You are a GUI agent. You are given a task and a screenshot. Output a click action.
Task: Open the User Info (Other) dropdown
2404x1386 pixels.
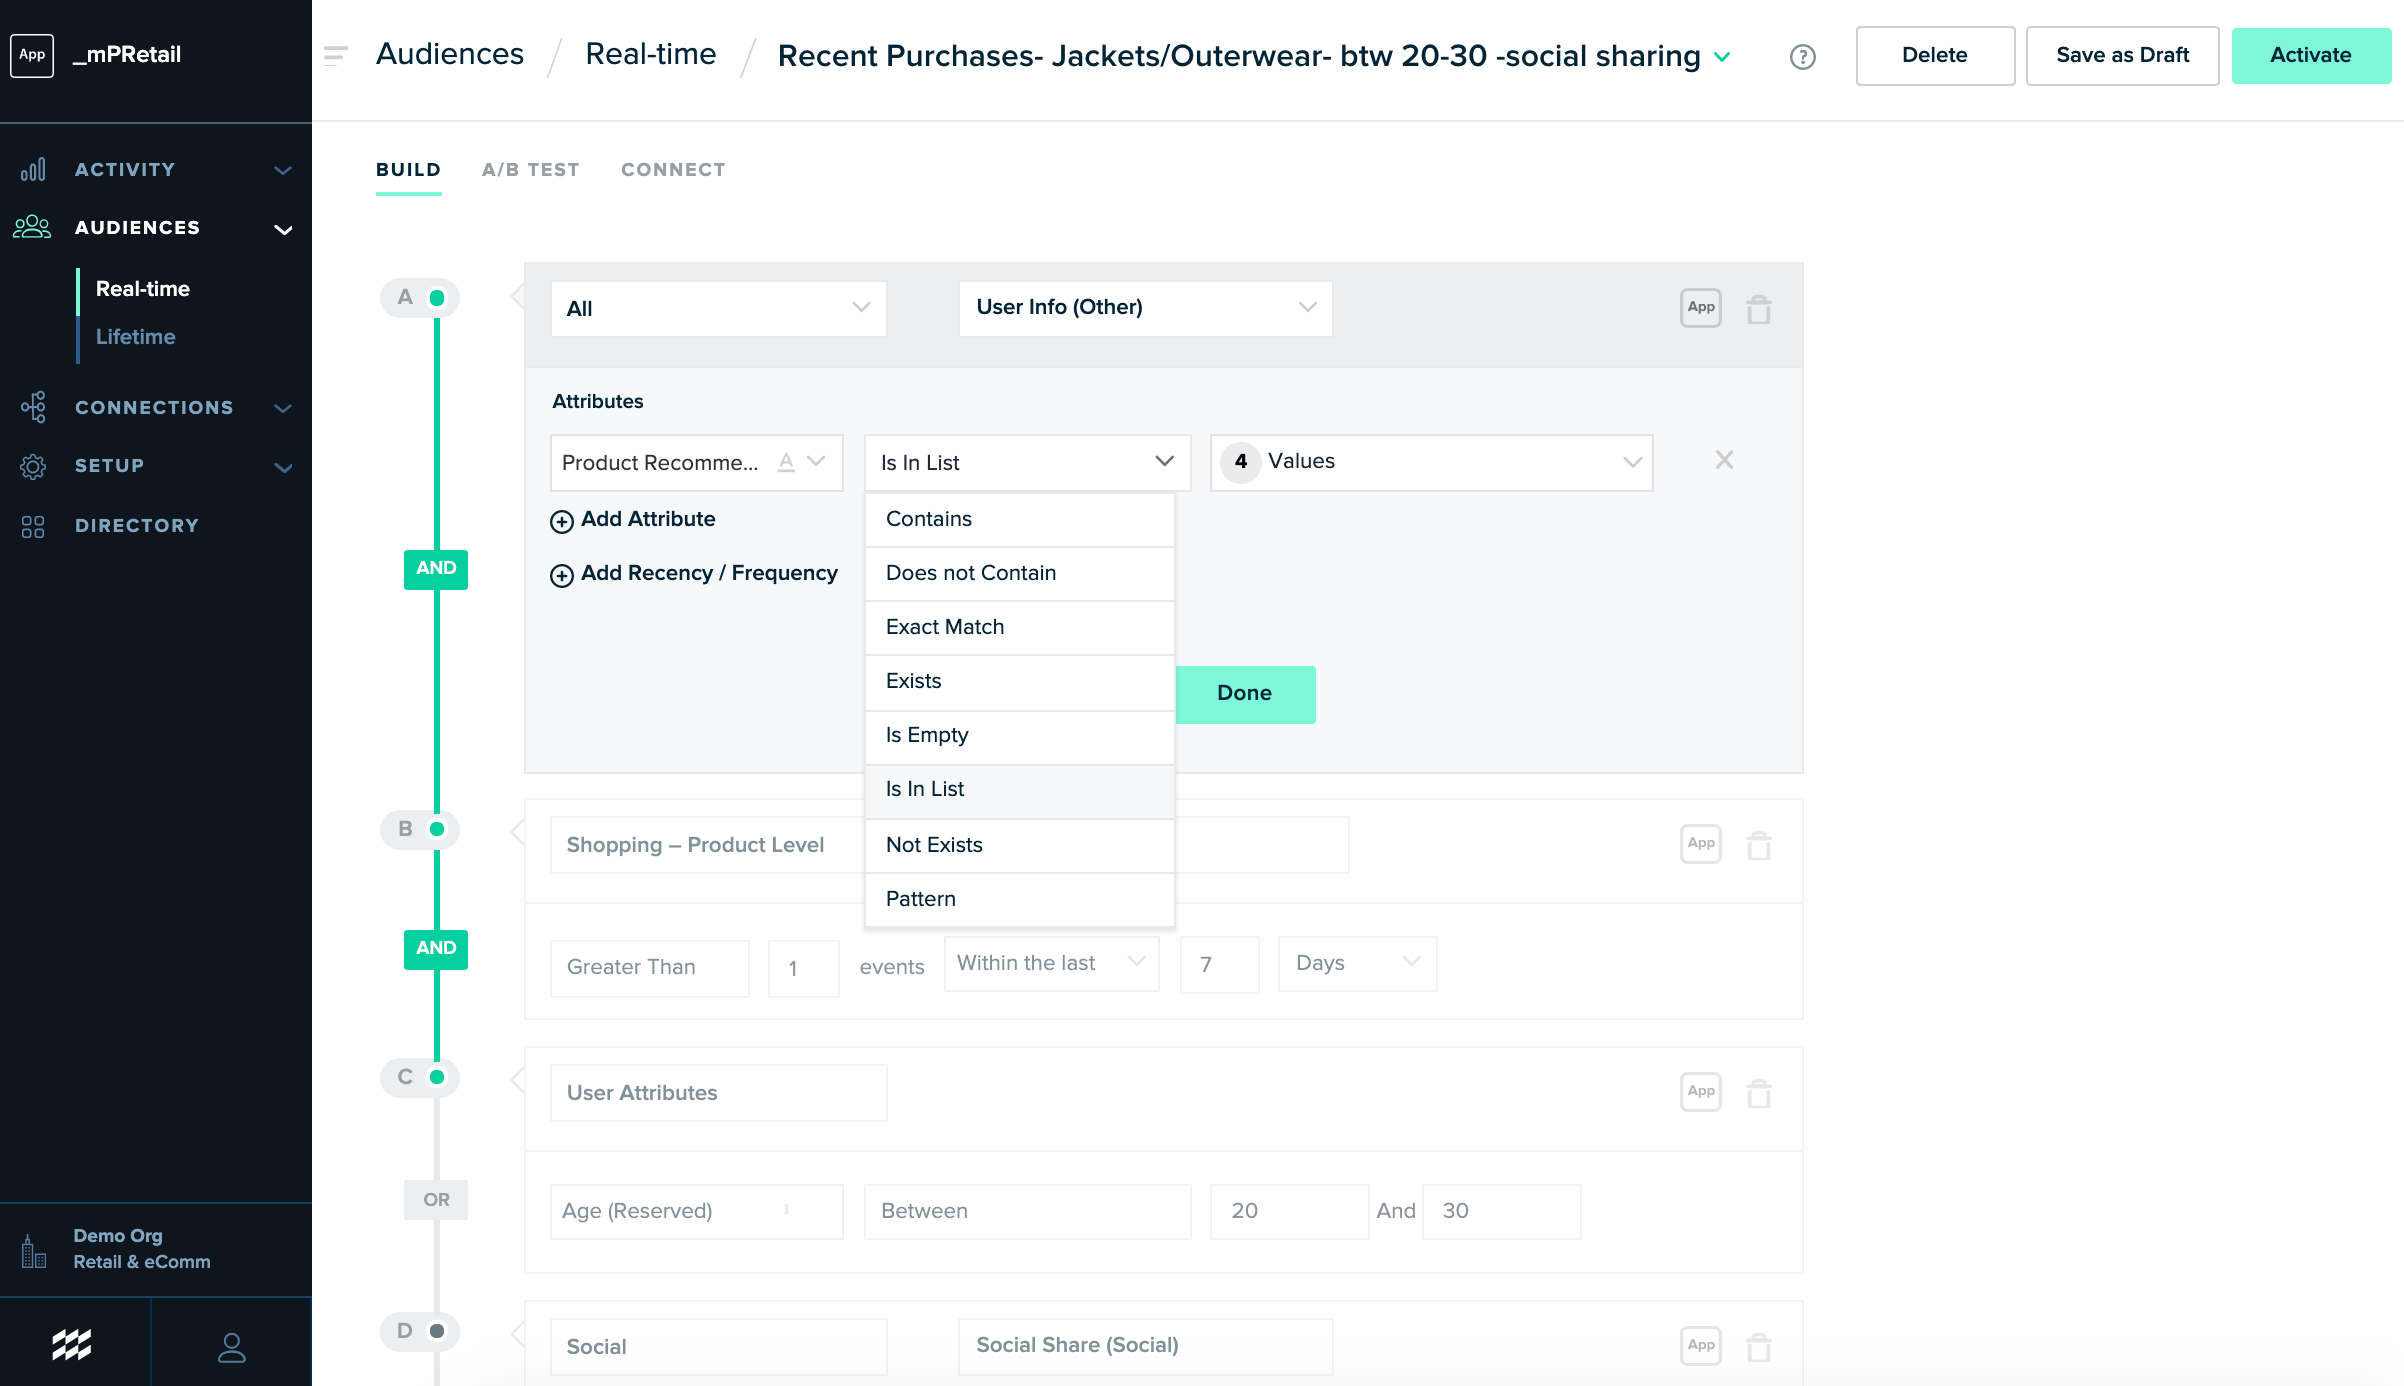pos(1145,308)
